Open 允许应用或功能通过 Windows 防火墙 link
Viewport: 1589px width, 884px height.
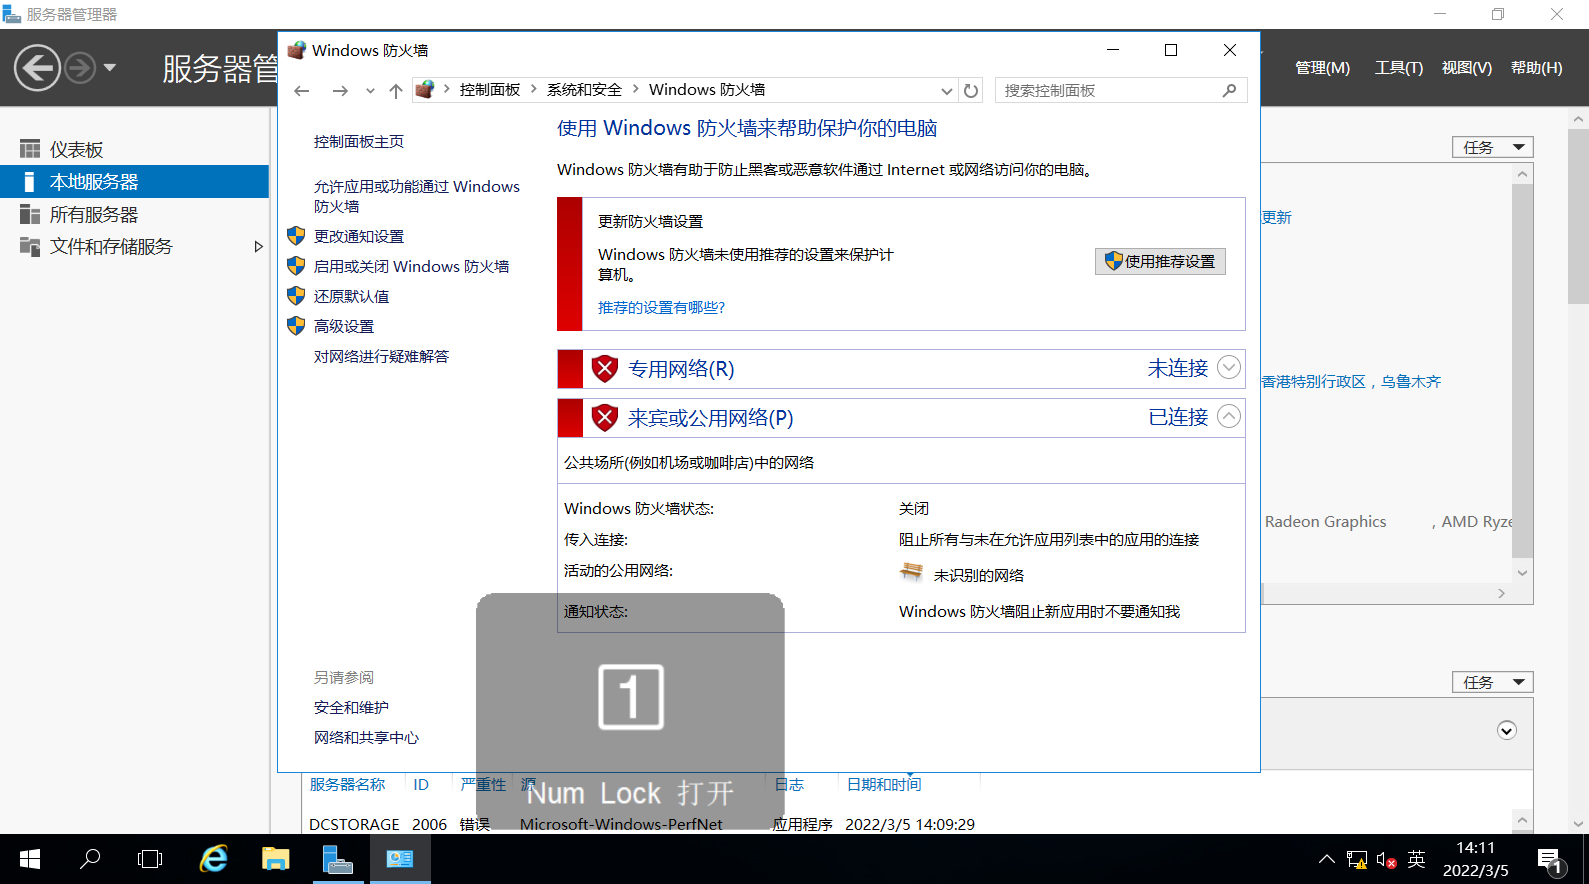[x=417, y=196]
